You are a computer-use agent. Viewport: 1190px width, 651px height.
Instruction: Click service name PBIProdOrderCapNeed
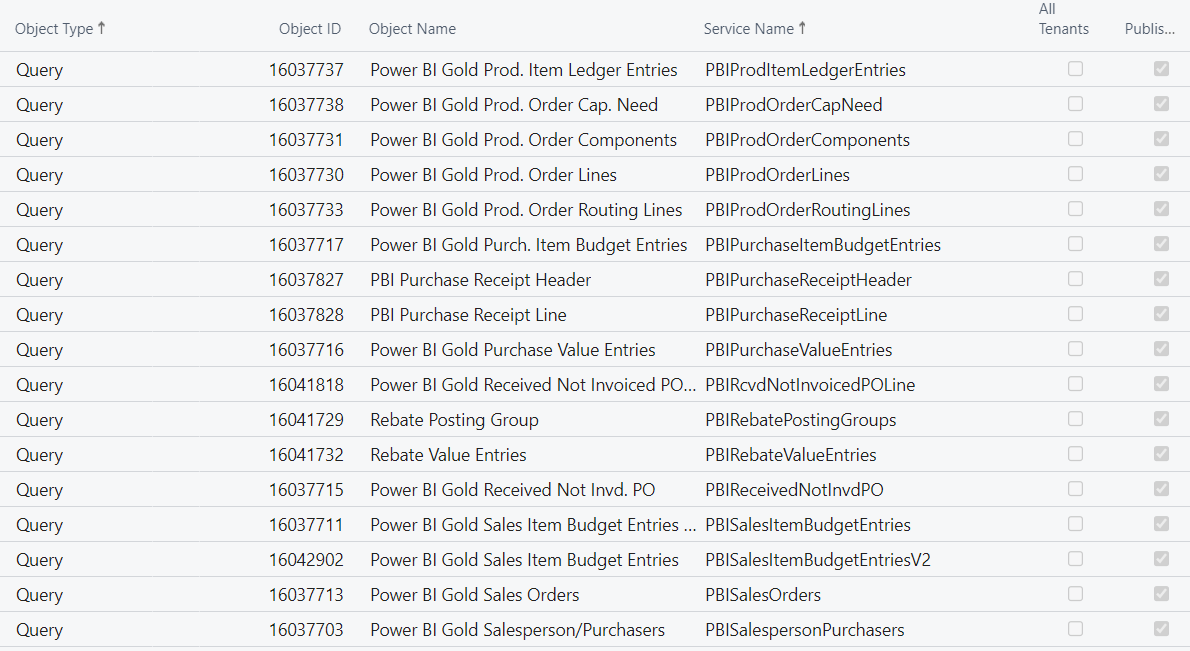(794, 105)
